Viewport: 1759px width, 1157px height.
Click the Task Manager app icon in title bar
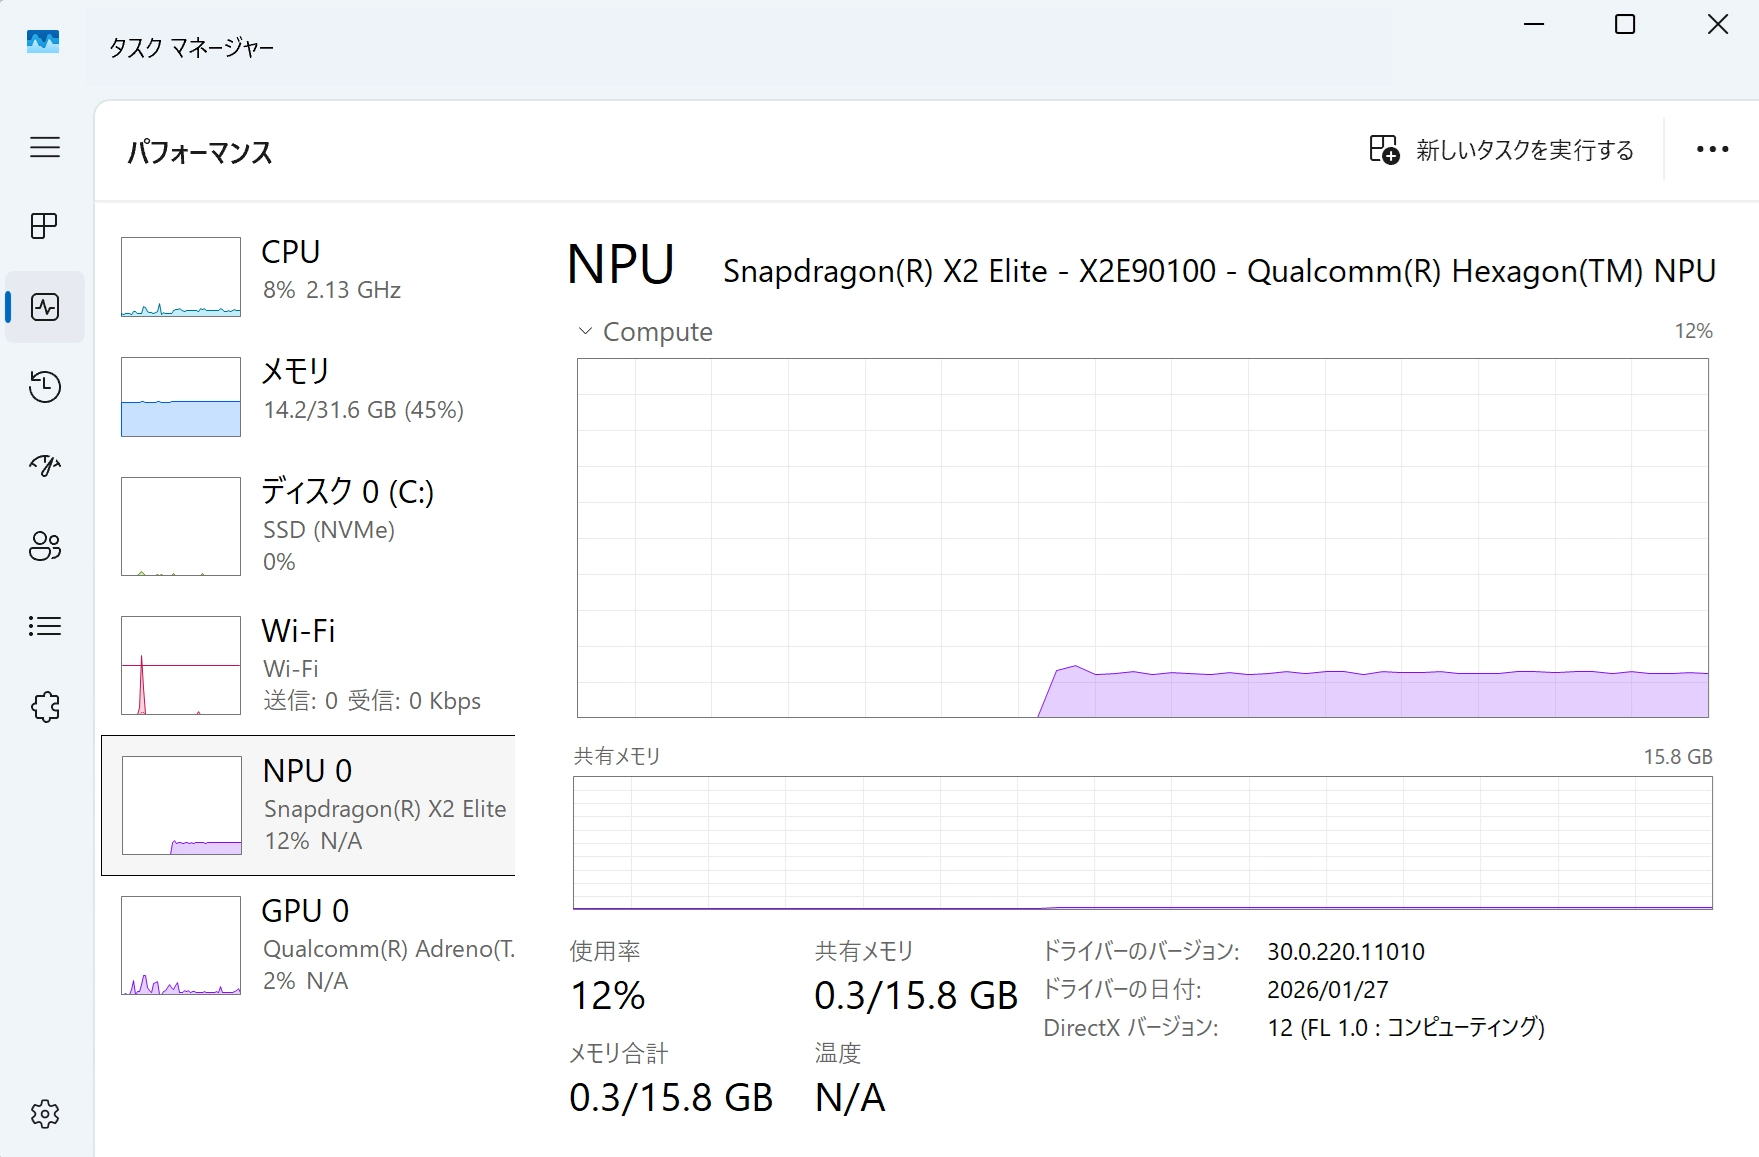43,42
